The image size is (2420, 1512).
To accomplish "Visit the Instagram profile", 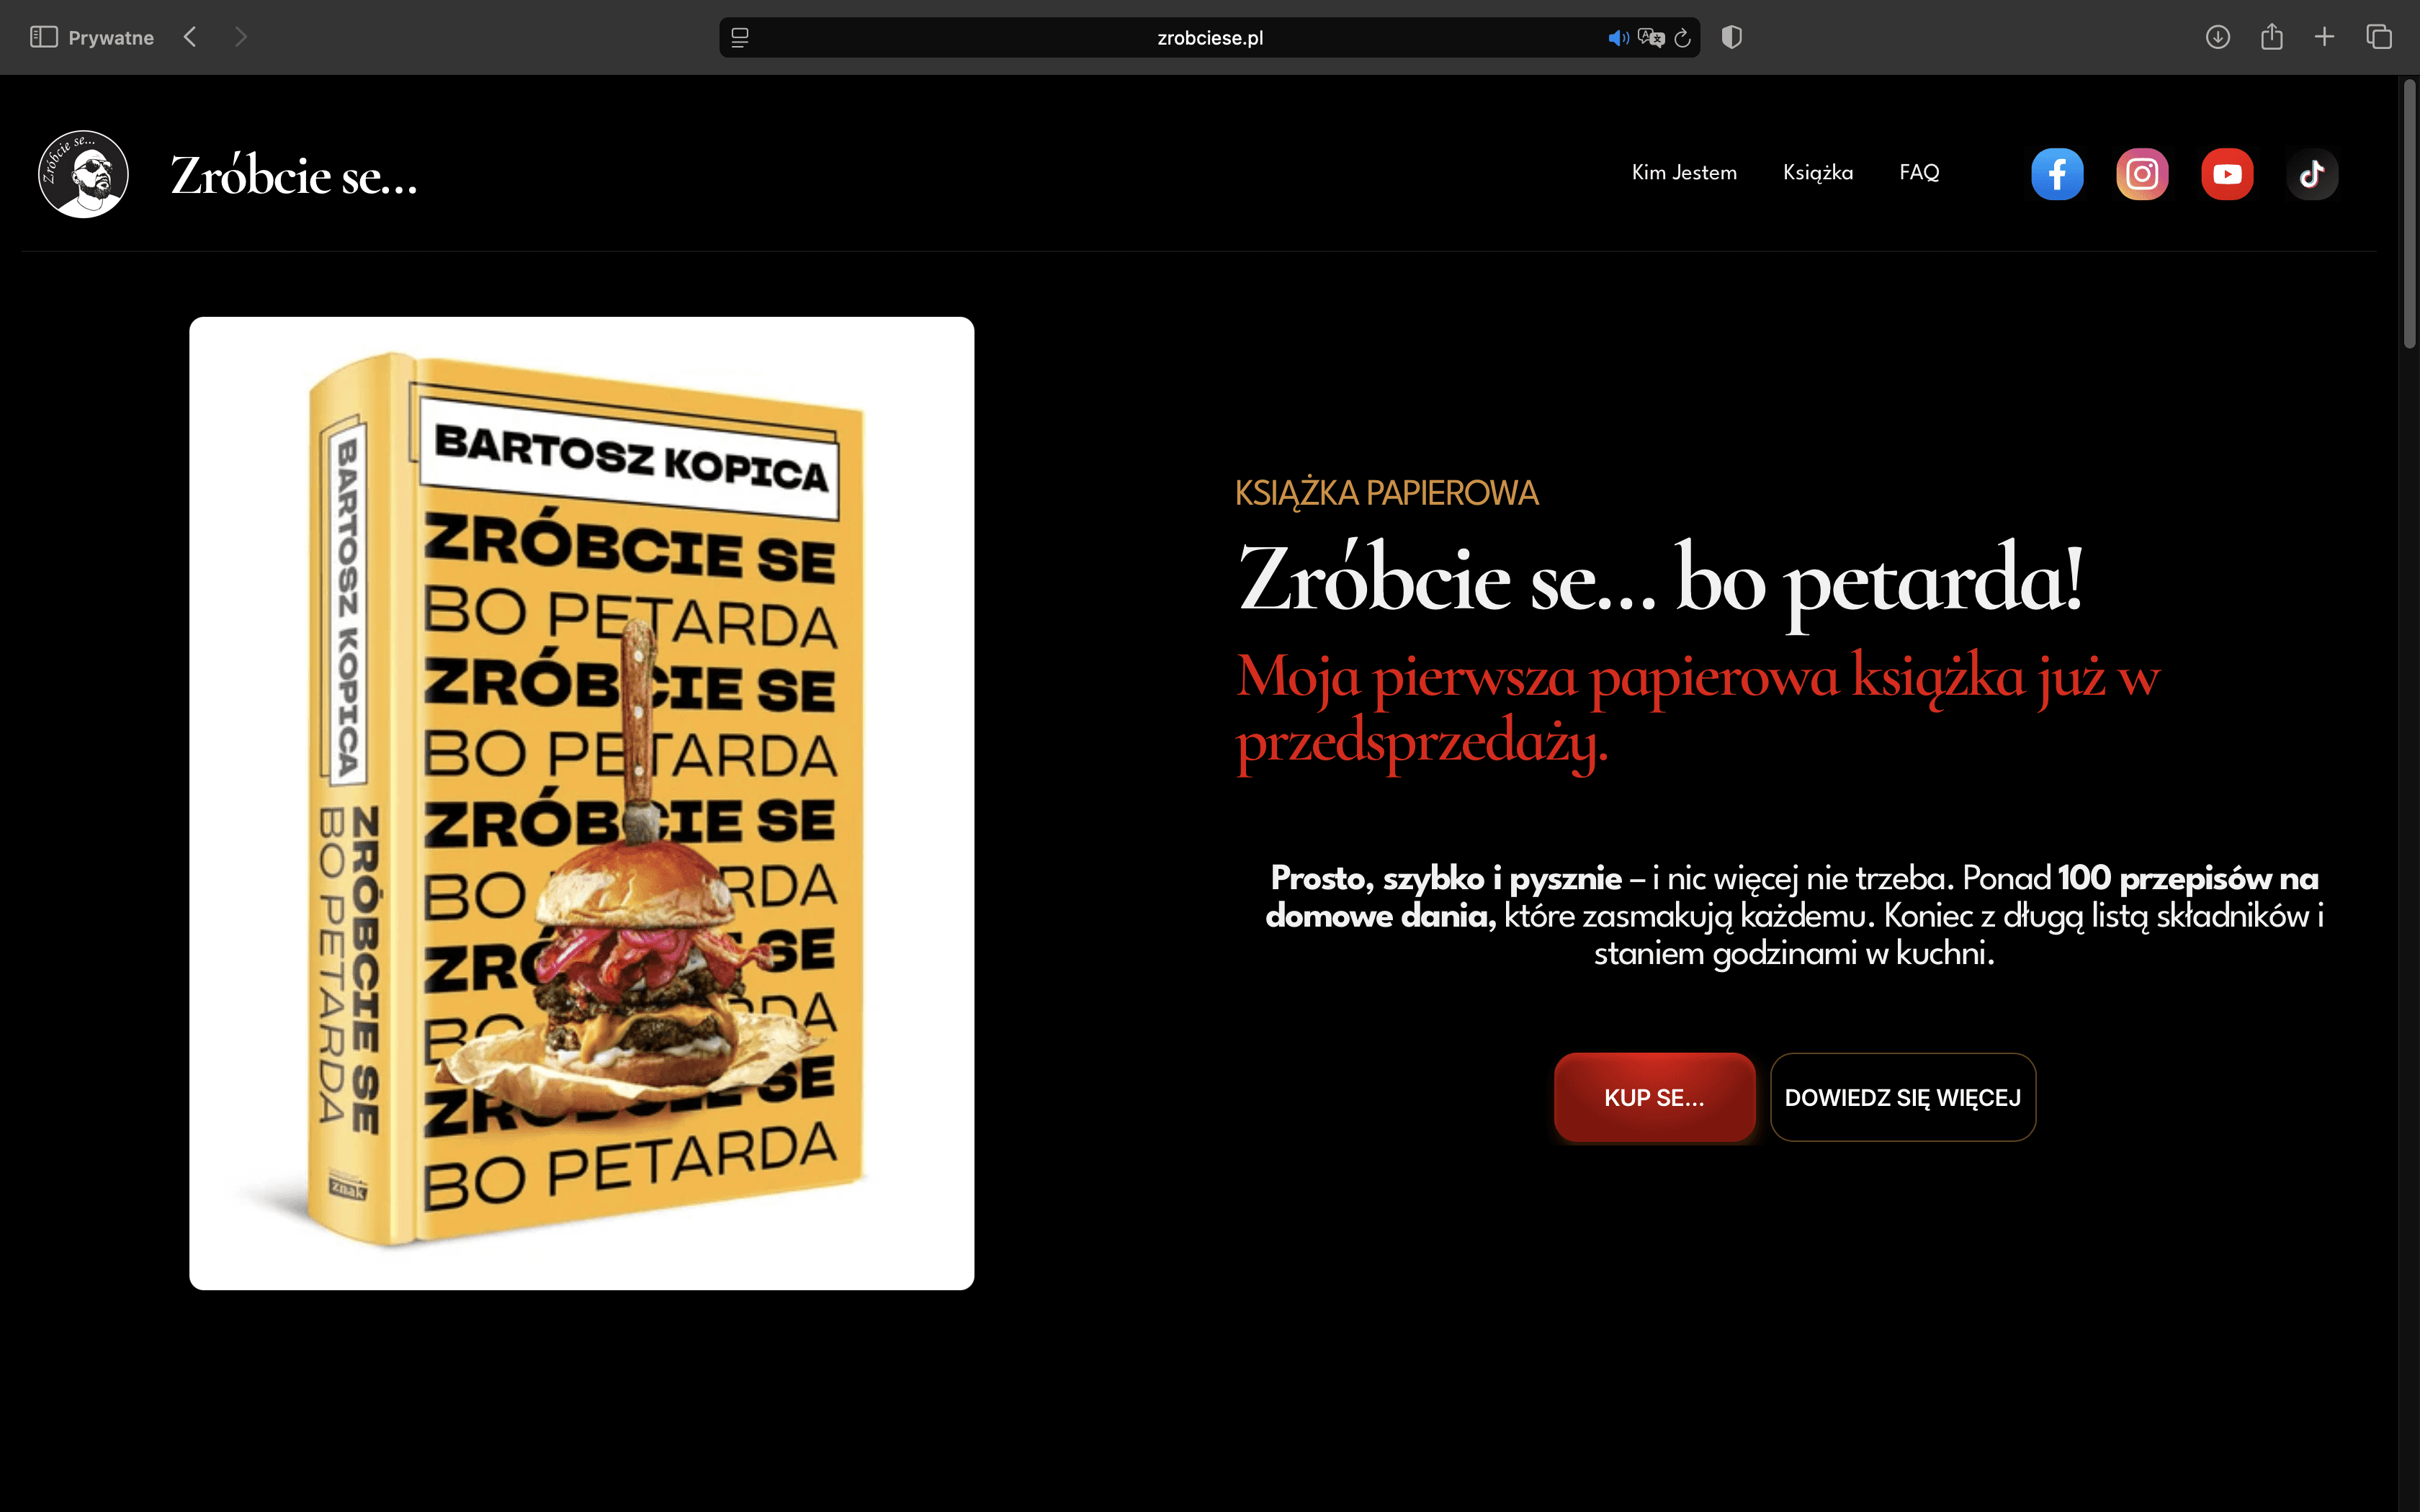I will (x=2142, y=174).
